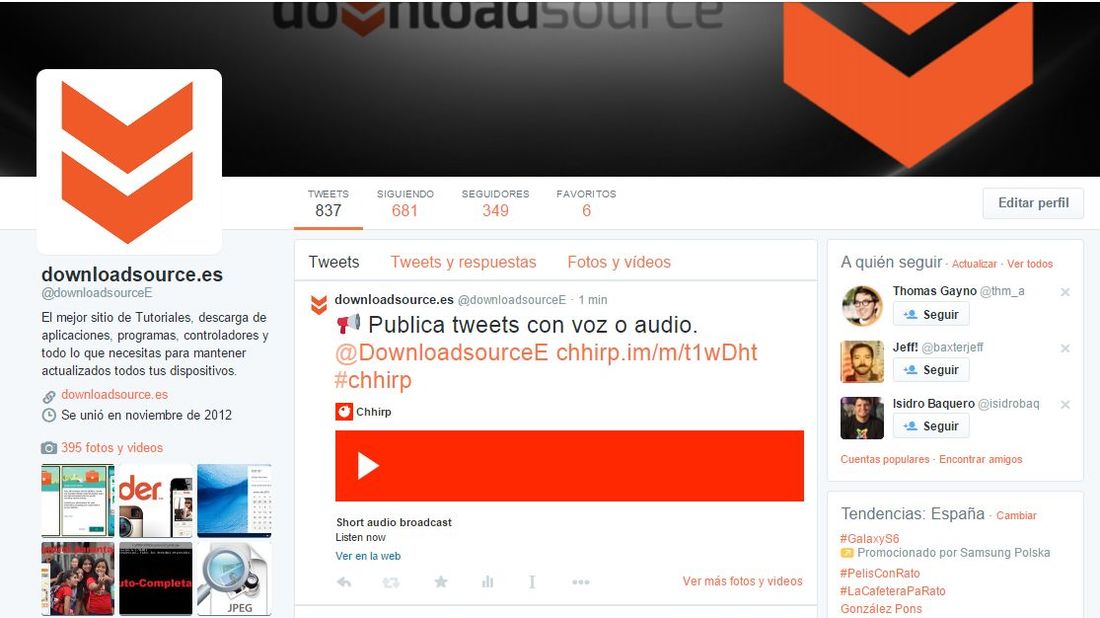Reply to the Chhirp tweet

click(x=344, y=582)
